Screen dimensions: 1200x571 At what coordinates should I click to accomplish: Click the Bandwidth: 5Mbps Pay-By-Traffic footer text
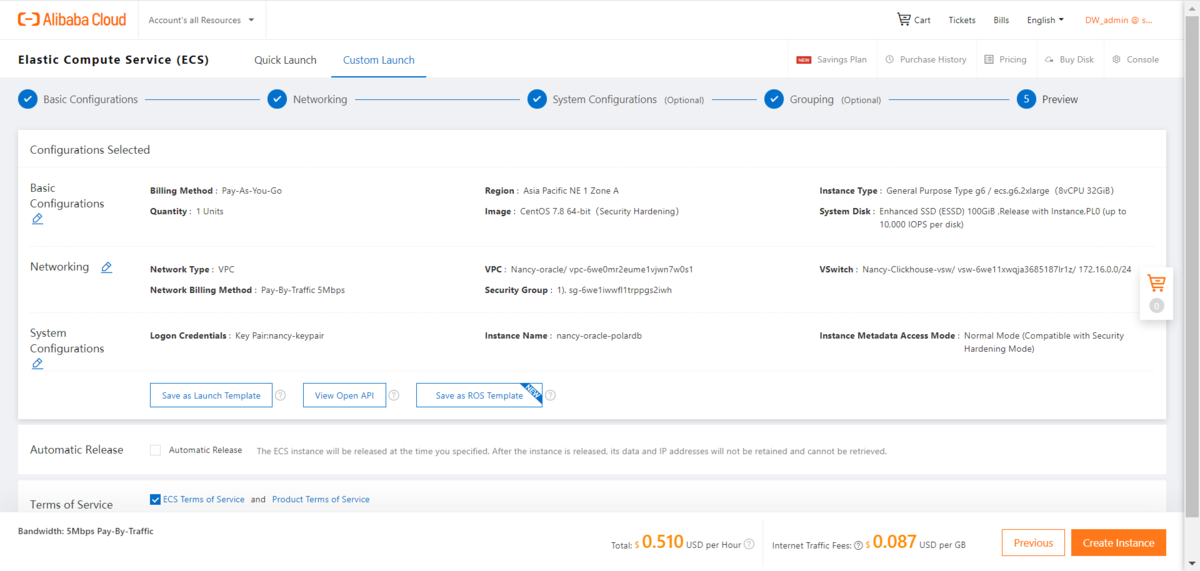pos(86,531)
